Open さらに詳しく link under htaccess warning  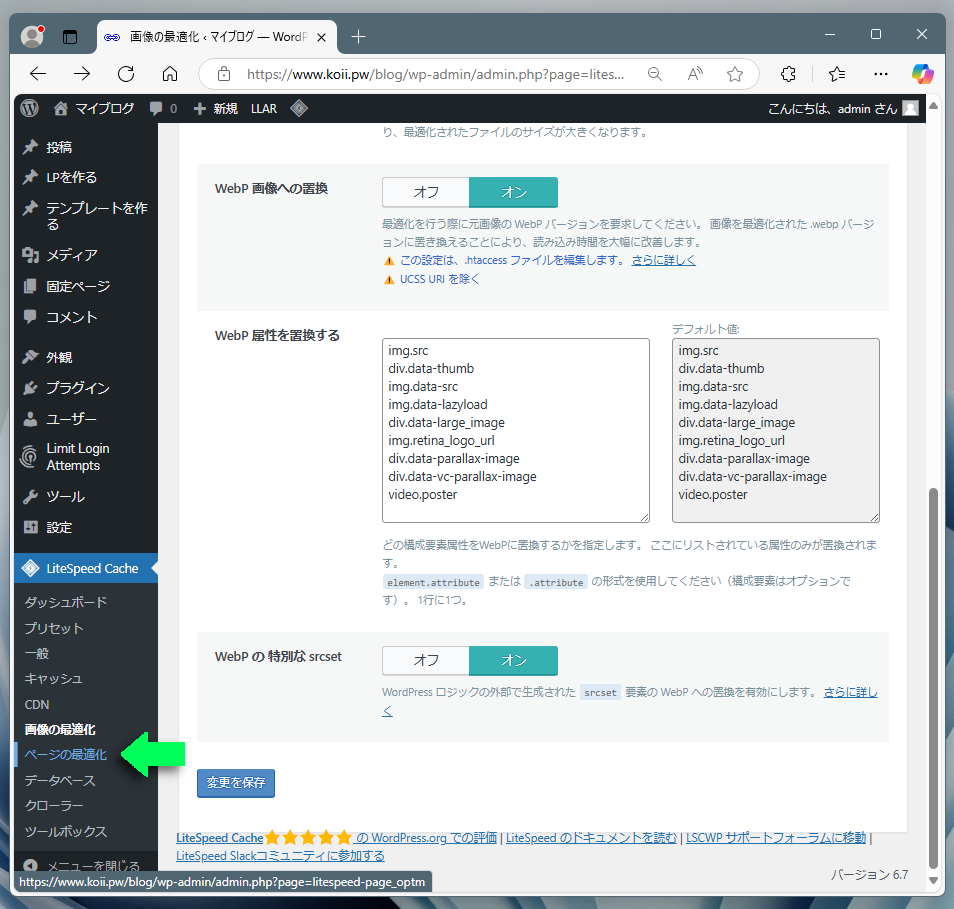663,260
